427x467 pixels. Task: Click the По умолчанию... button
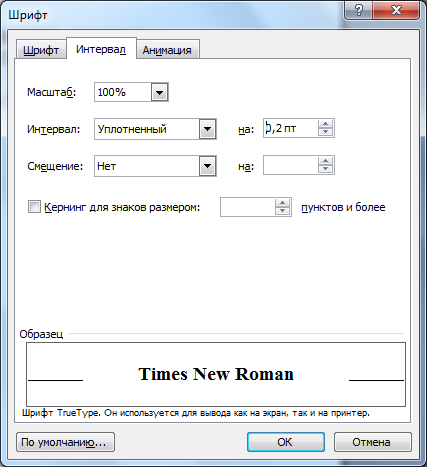click(65, 442)
